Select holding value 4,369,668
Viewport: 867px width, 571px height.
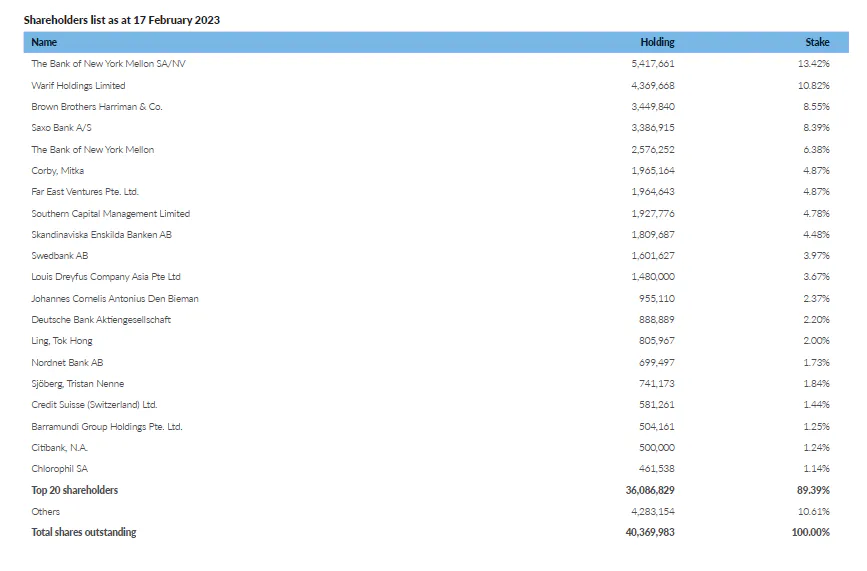point(653,86)
